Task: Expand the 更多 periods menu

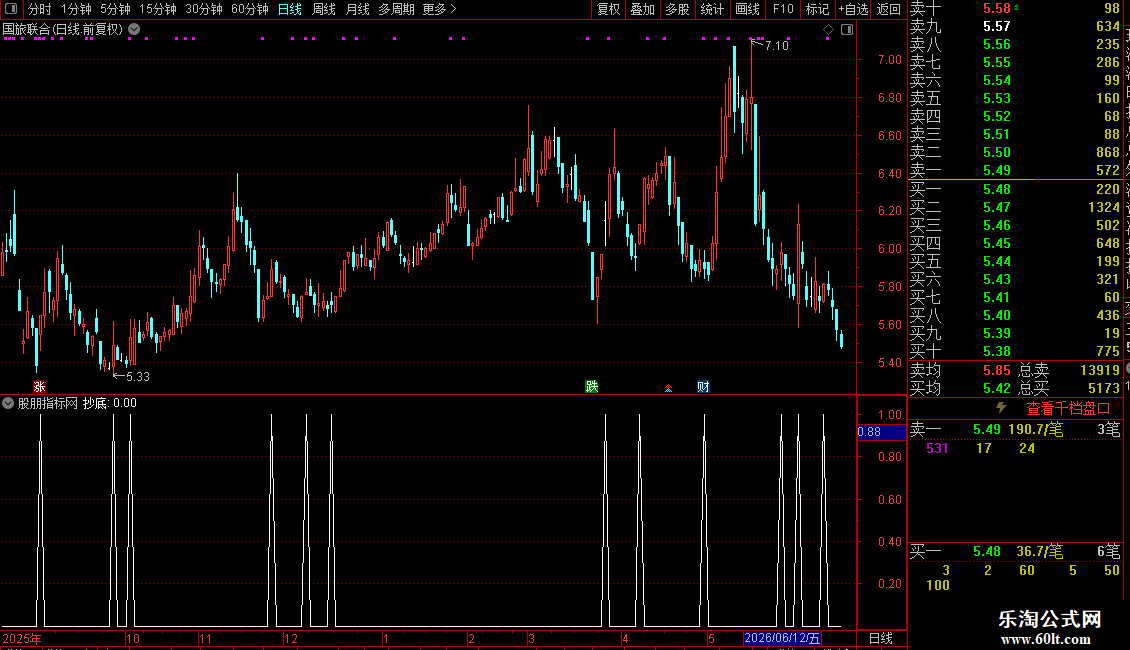Action: click(440, 9)
